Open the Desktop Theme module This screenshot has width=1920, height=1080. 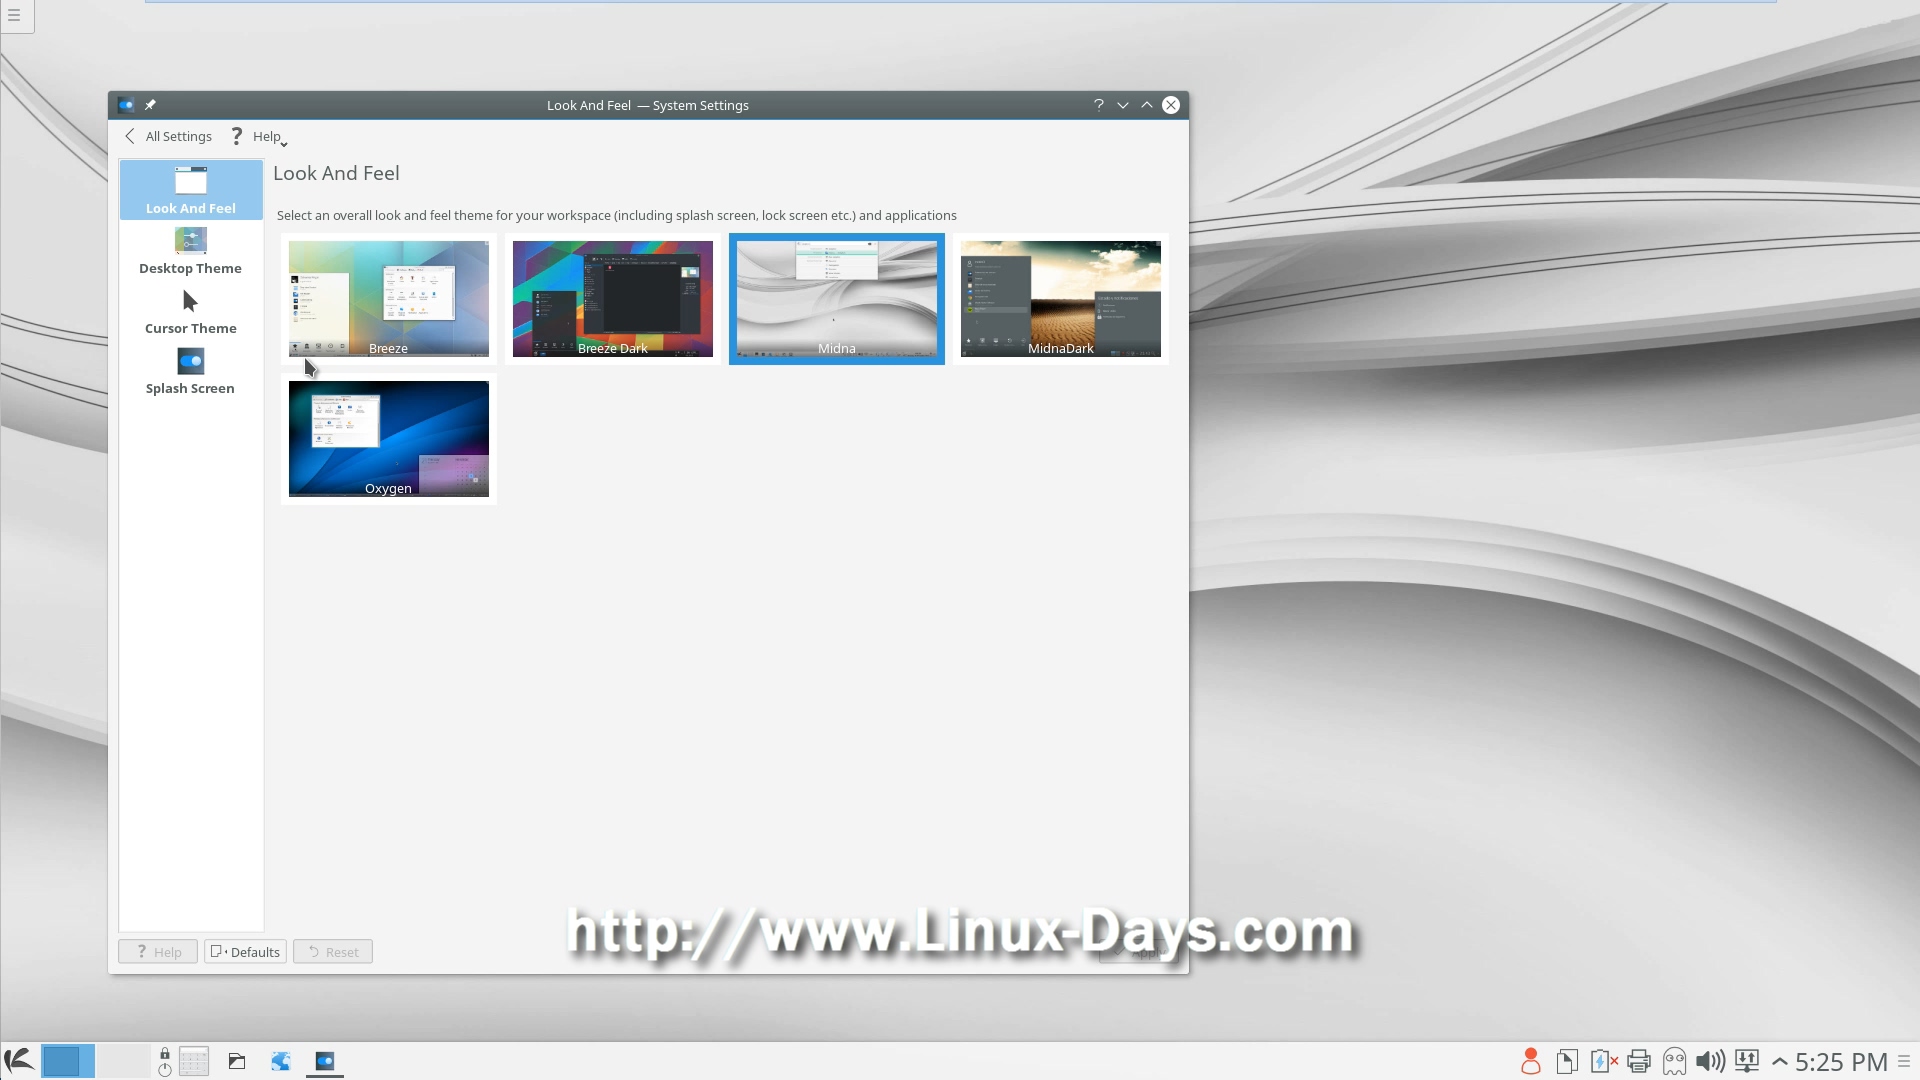tap(190, 251)
